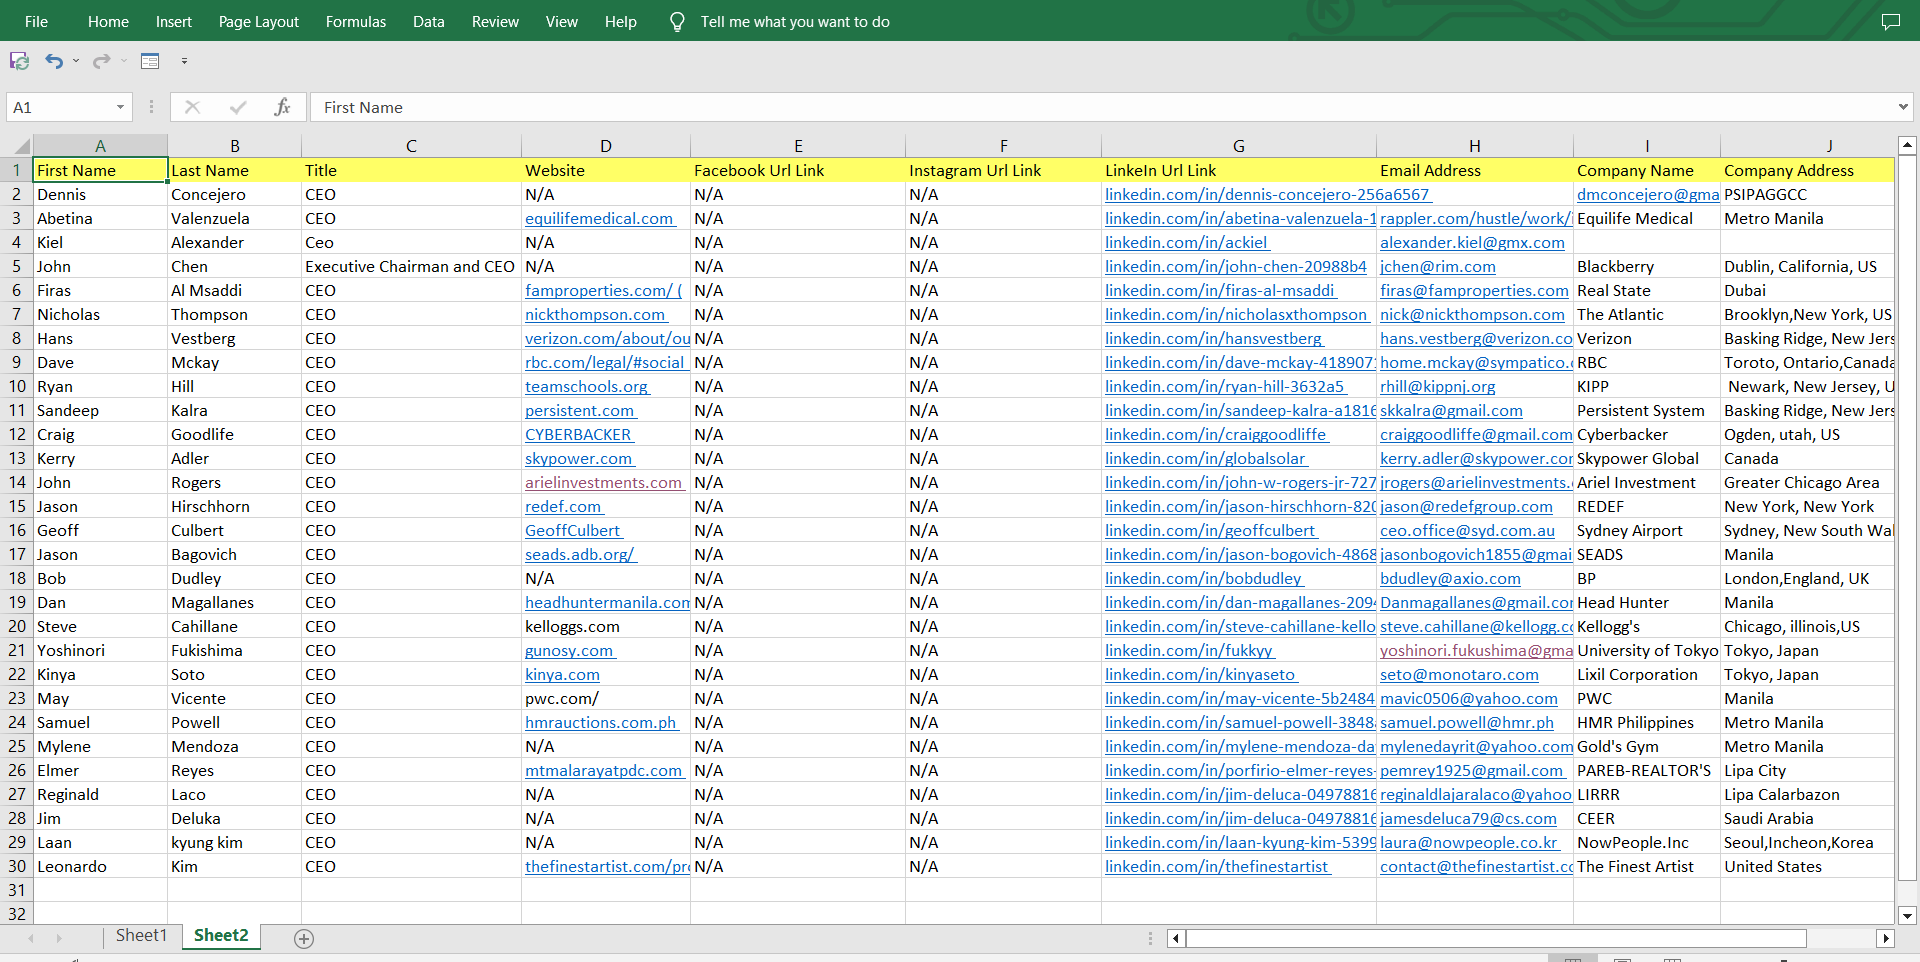The image size is (1920, 962).
Task: Click the horizontal scrollbar left arrow
Action: pyautogui.click(x=1177, y=938)
